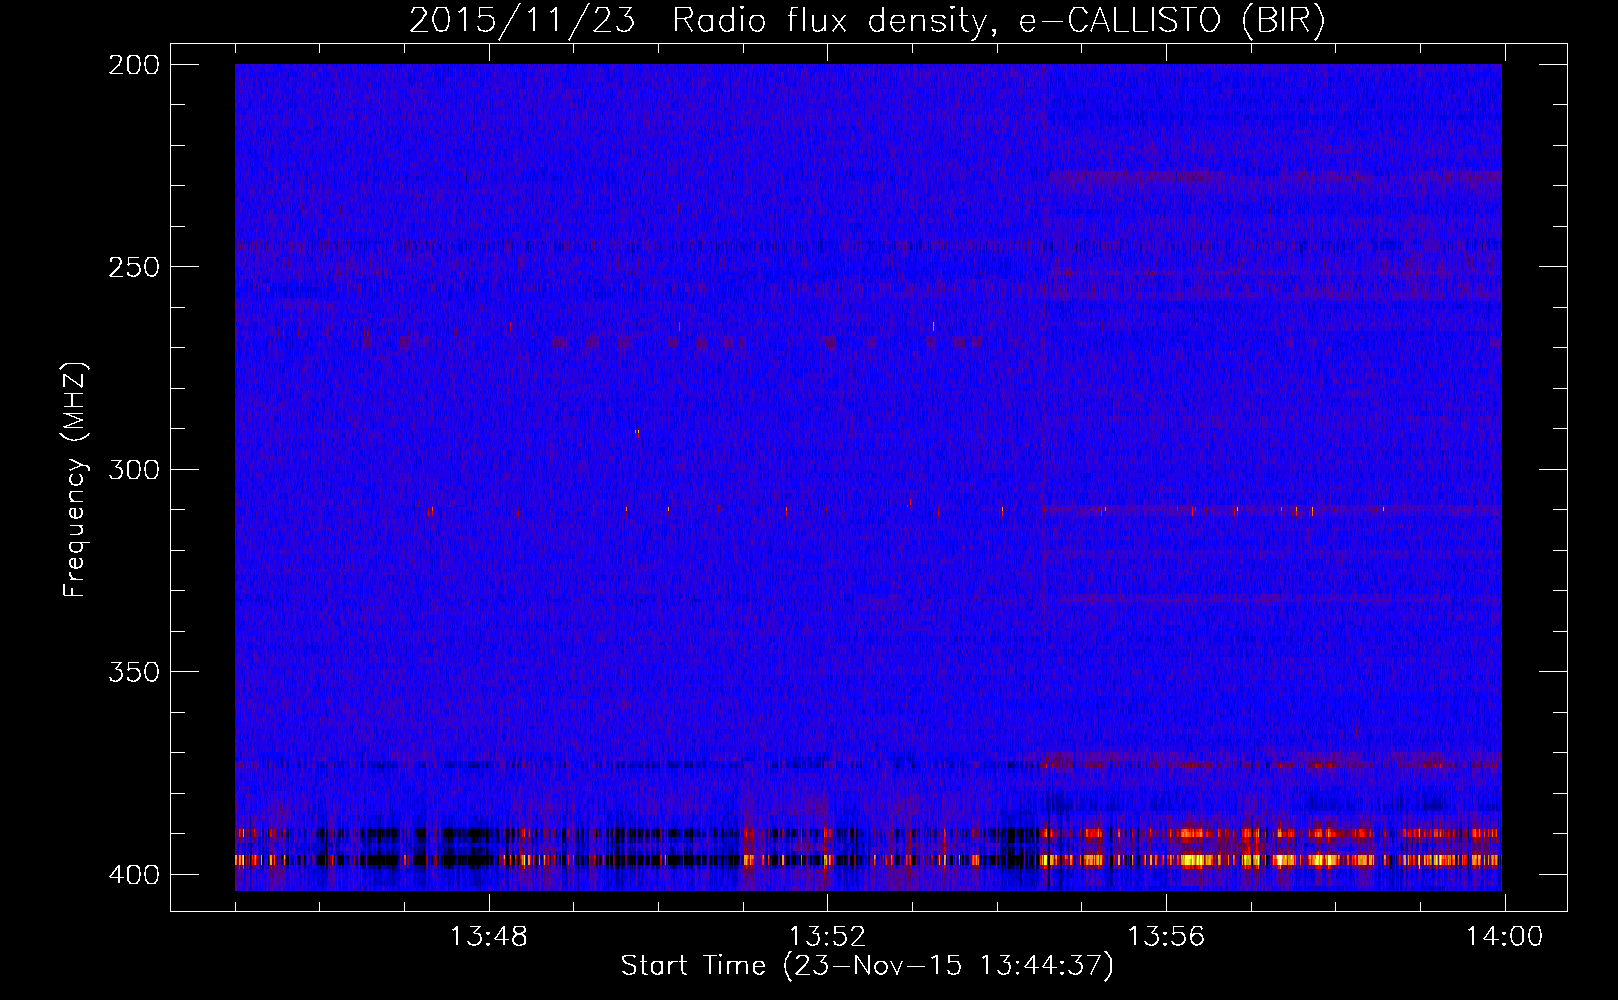Screen dimensions: 1618x1000
Task: Click the 13:48 time tick label
Action: point(489,937)
